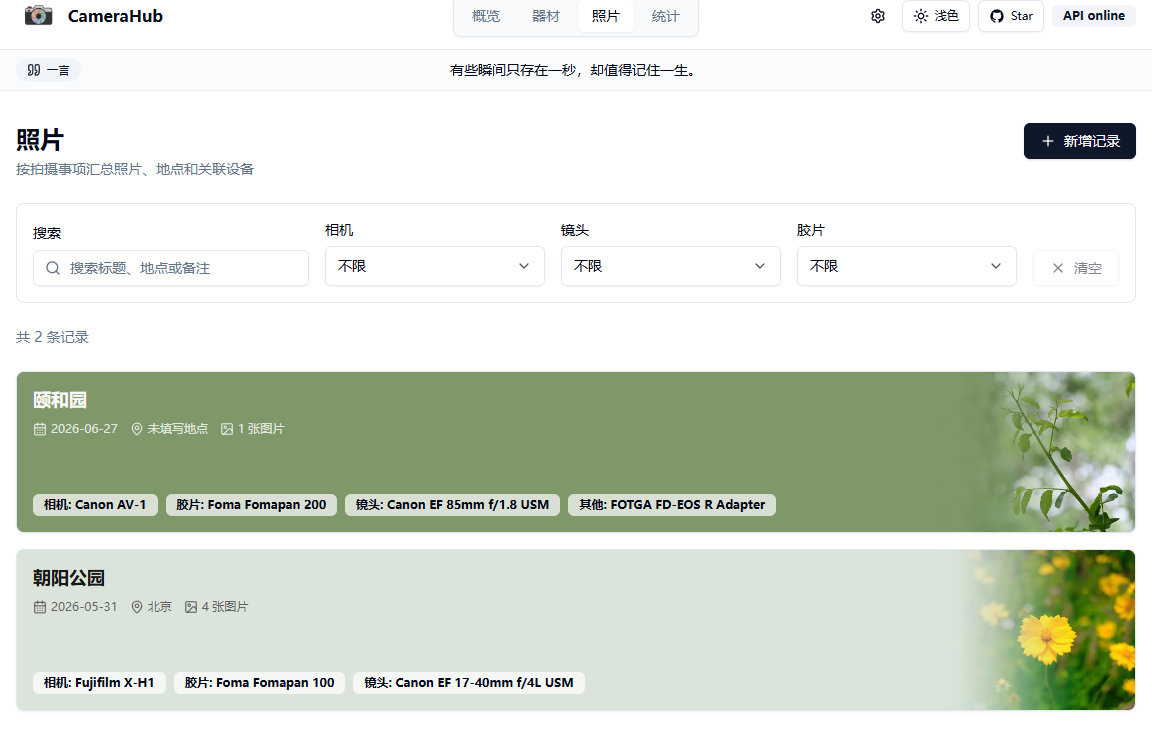Image resolution: width=1152 pixels, height=743 pixels.
Task: Open the GitHub Star link
Action: pyautogui.click(x=1011, y=16)
